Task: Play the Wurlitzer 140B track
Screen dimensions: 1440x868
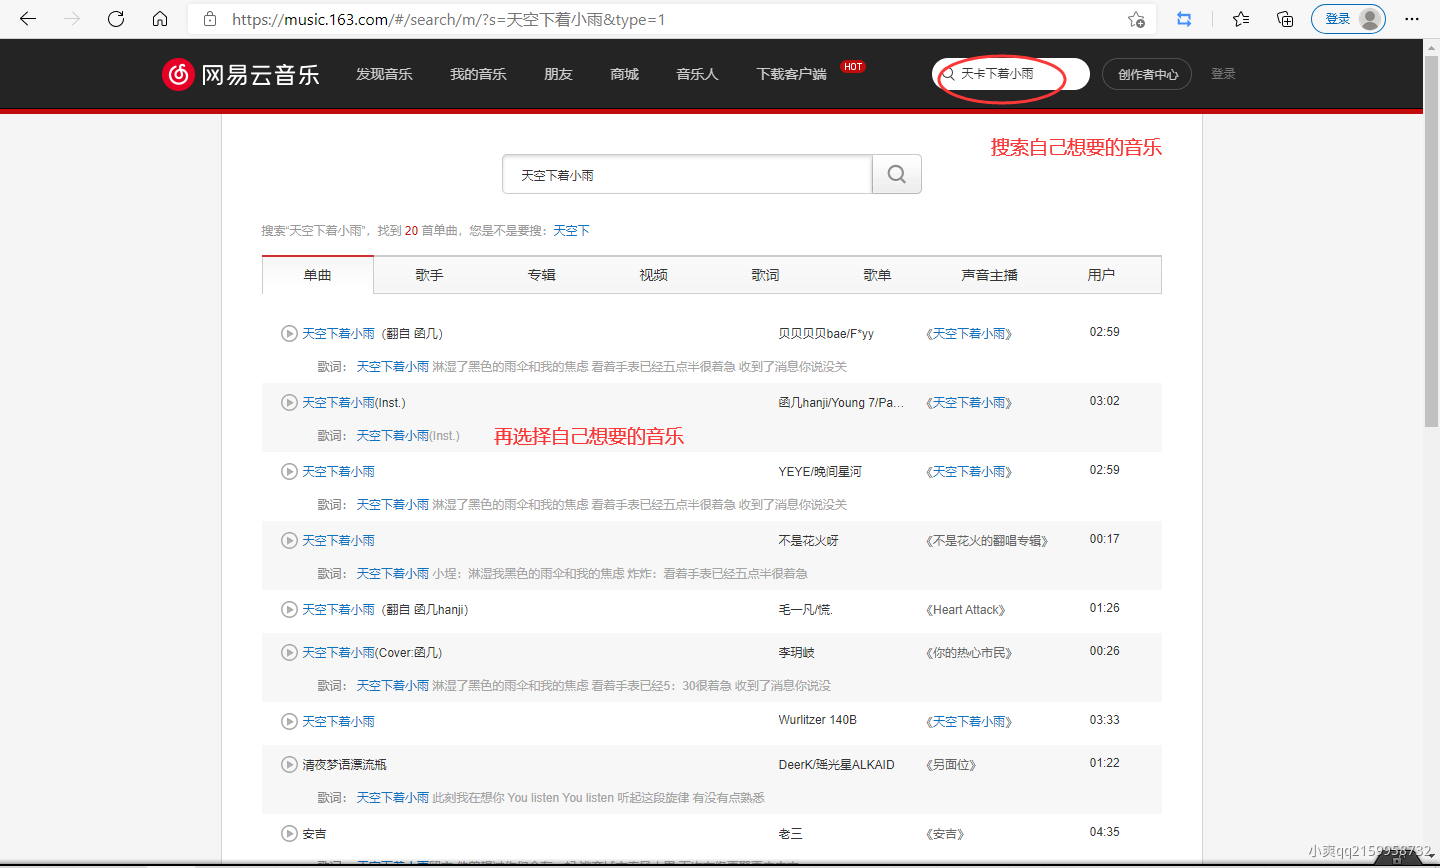Action: 289,721
